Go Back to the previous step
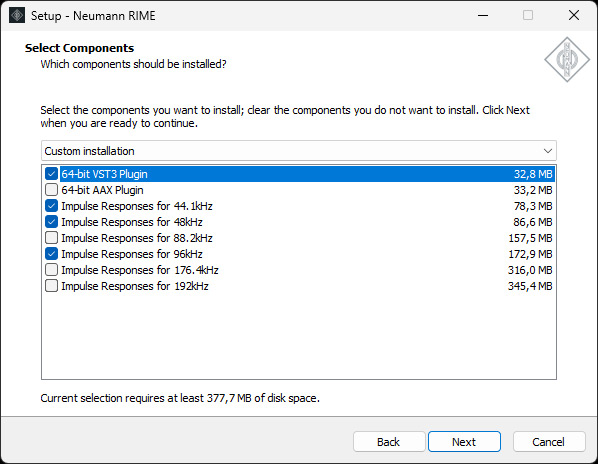 [389, 442]
